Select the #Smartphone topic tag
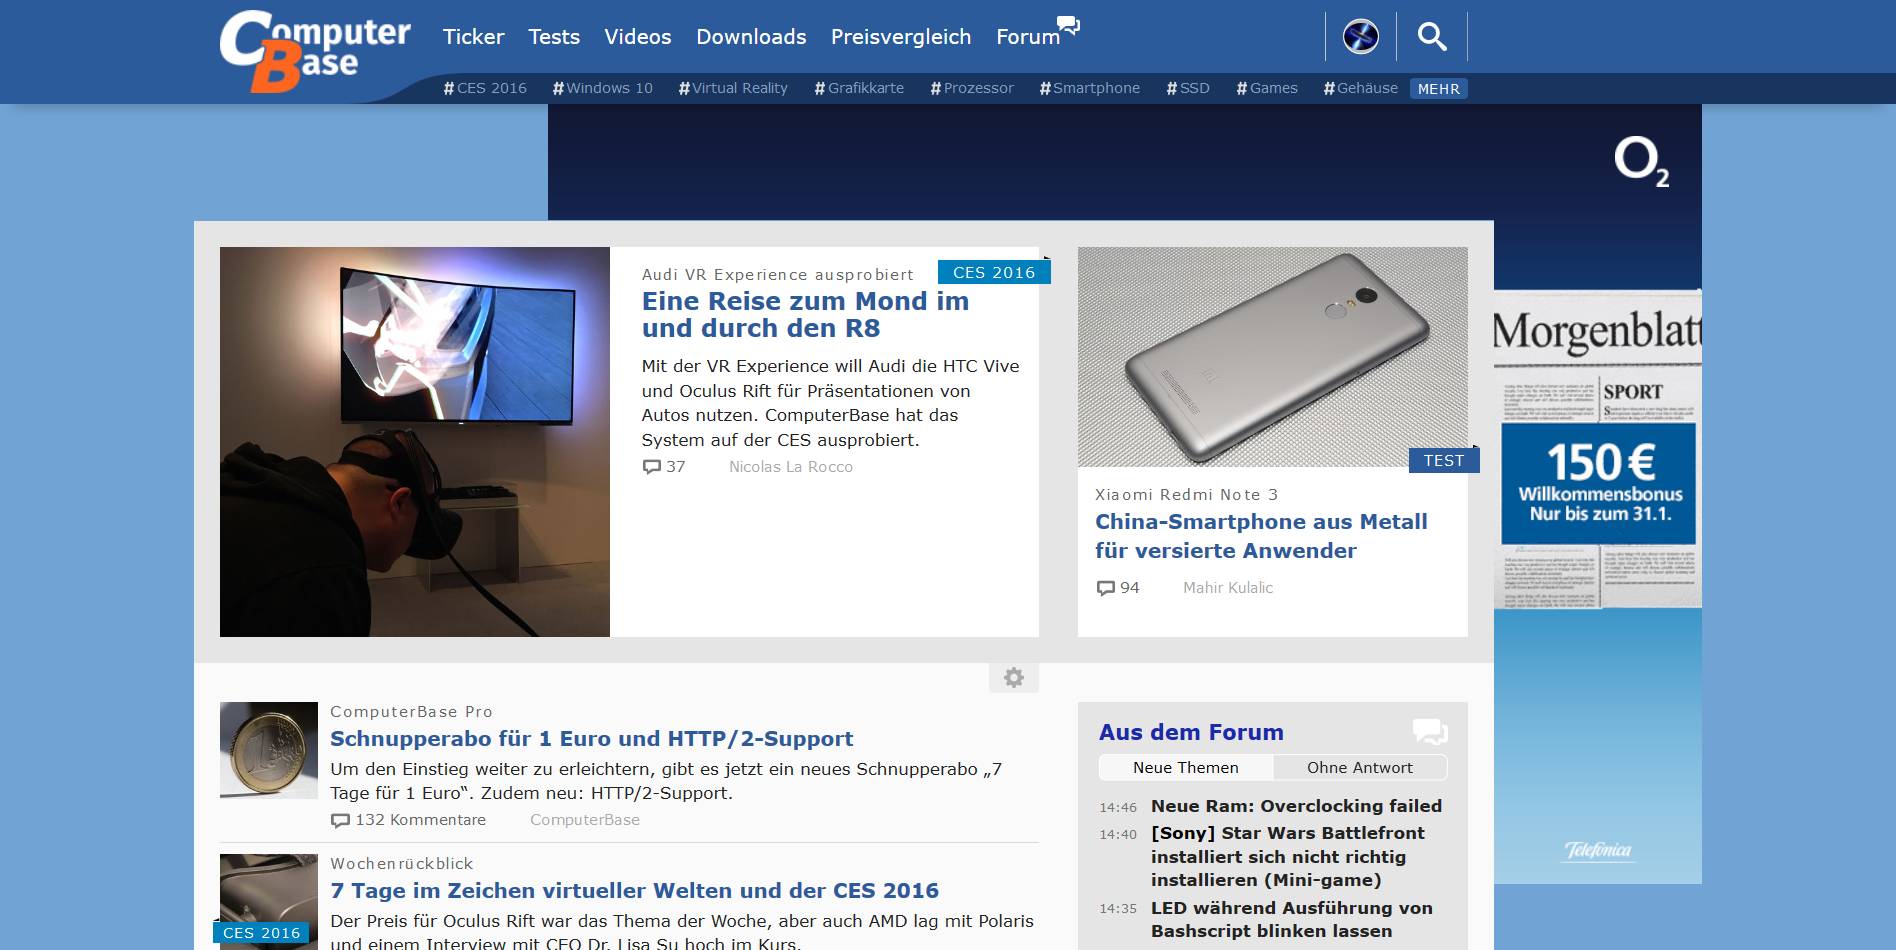The width and height of the screenshot is (1896, 950). tap(1090, 88)
